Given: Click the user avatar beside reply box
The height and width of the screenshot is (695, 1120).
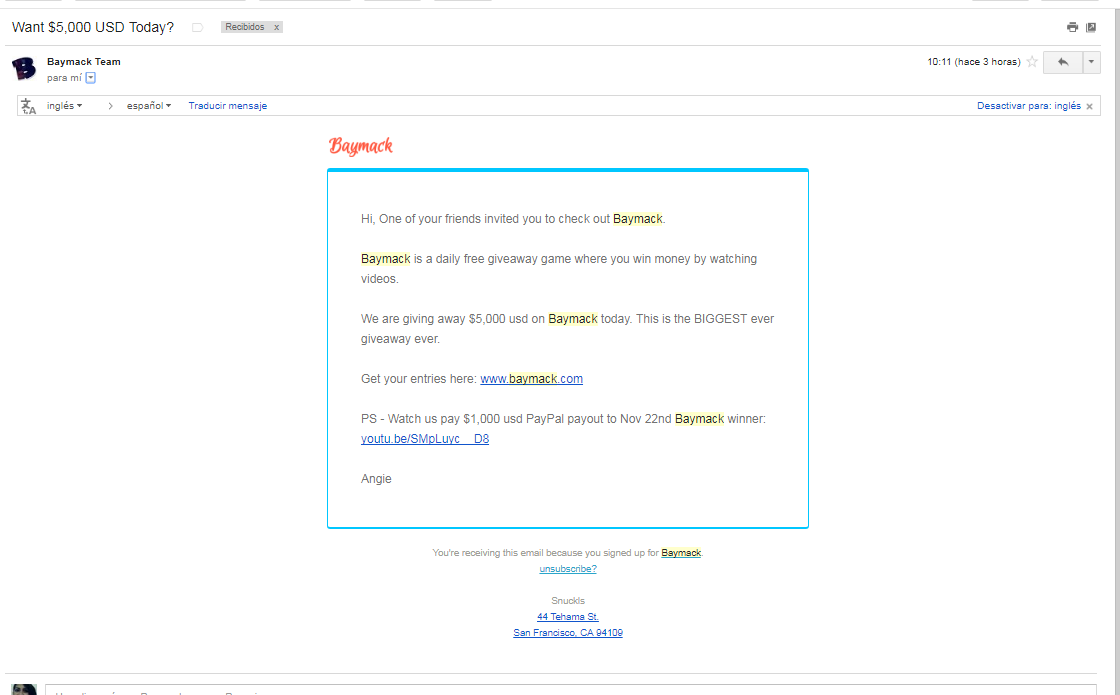Looking at the screenshot, I should 24,689.
